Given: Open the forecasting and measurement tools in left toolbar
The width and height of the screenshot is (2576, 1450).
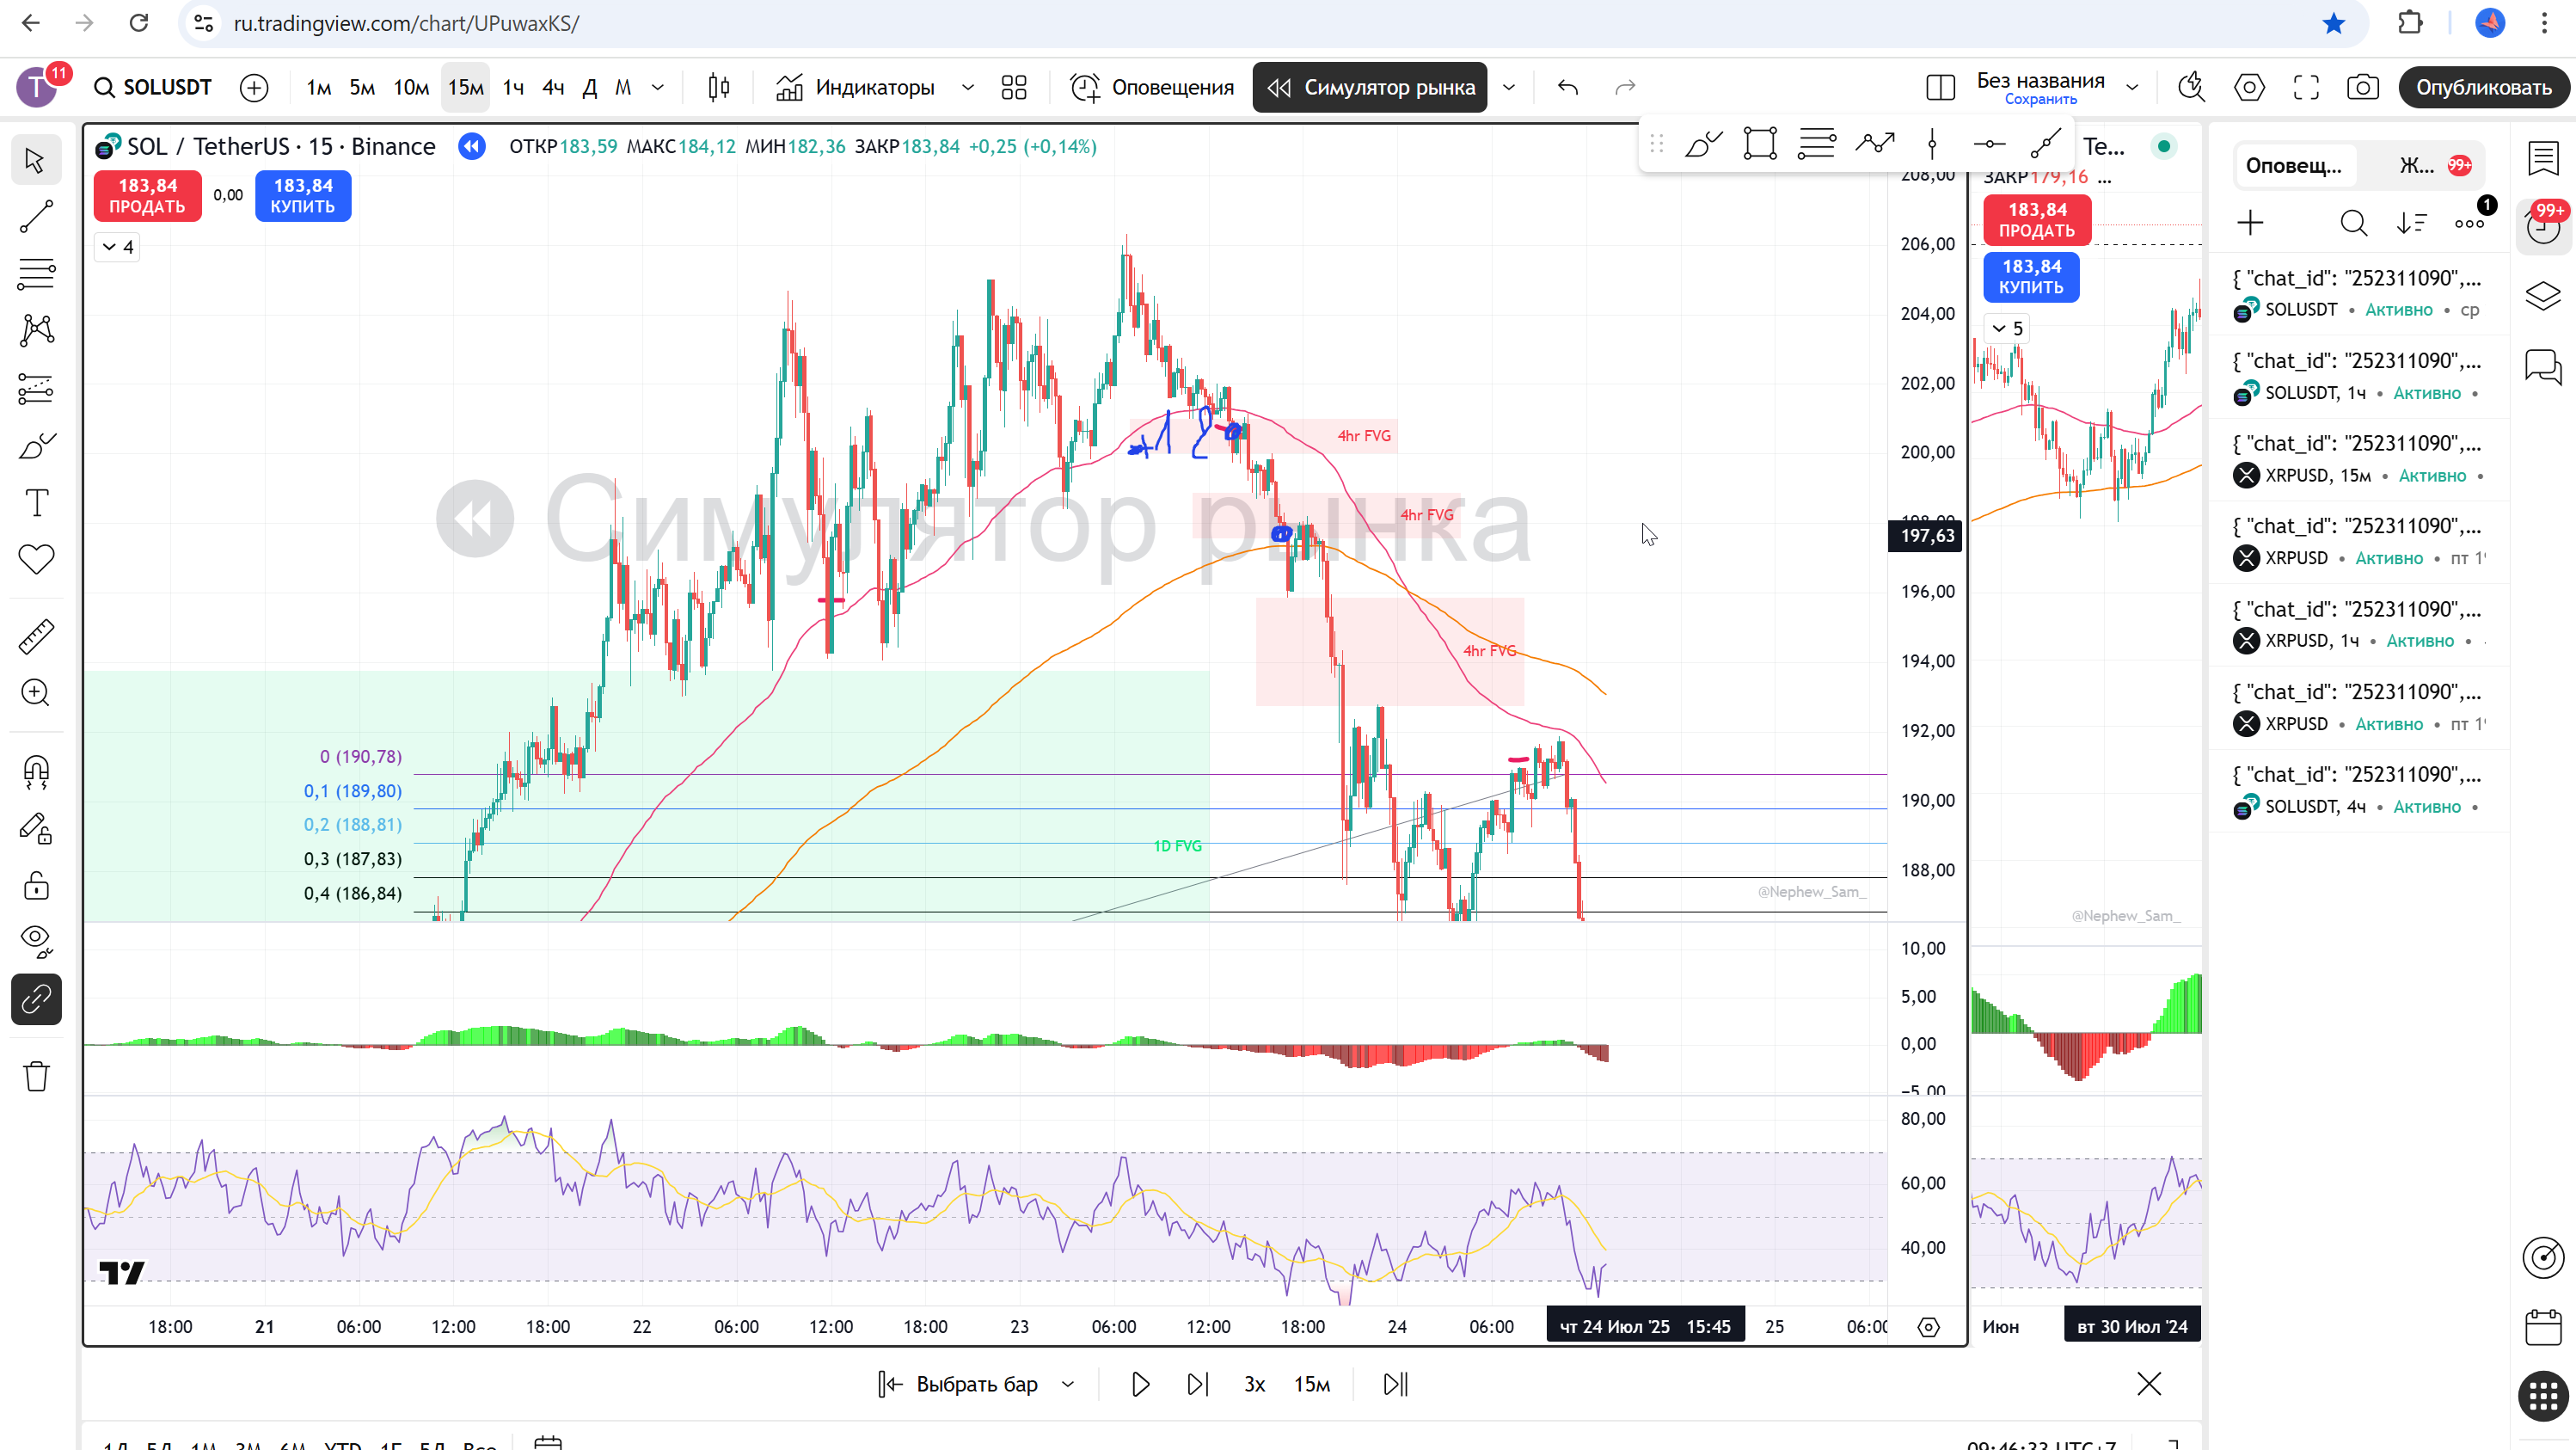Looking at the screenshot, I should [x=36, y=388].
